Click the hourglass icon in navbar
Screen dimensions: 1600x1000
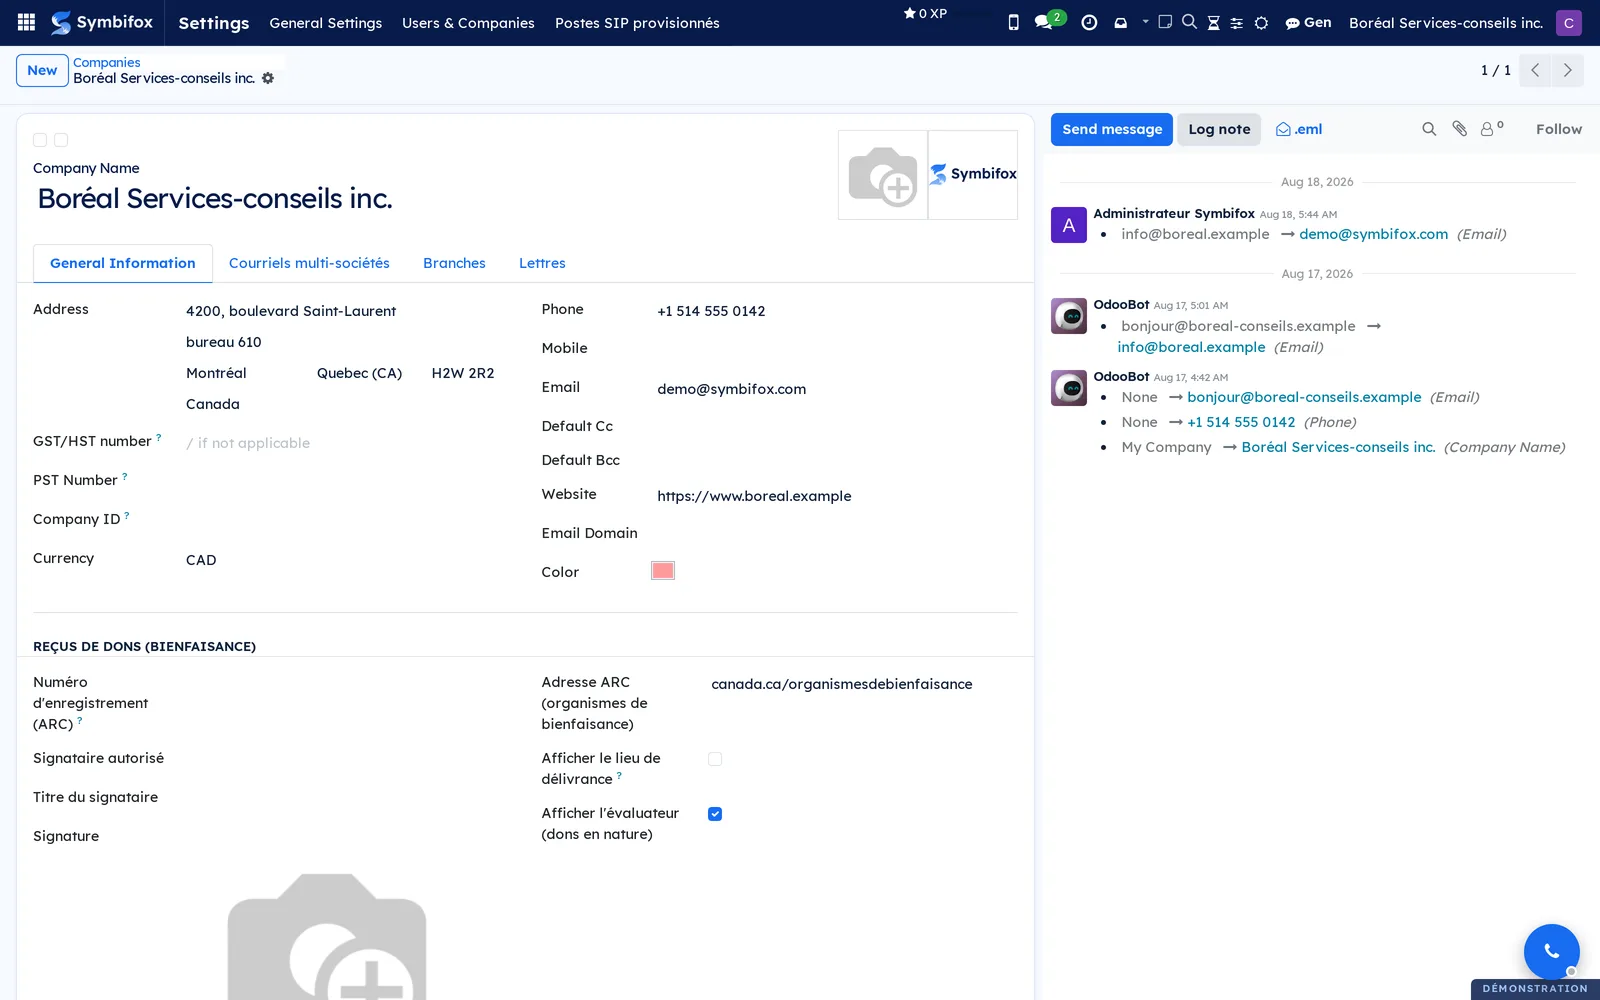pyautogui.click(x=1213, y=22)
